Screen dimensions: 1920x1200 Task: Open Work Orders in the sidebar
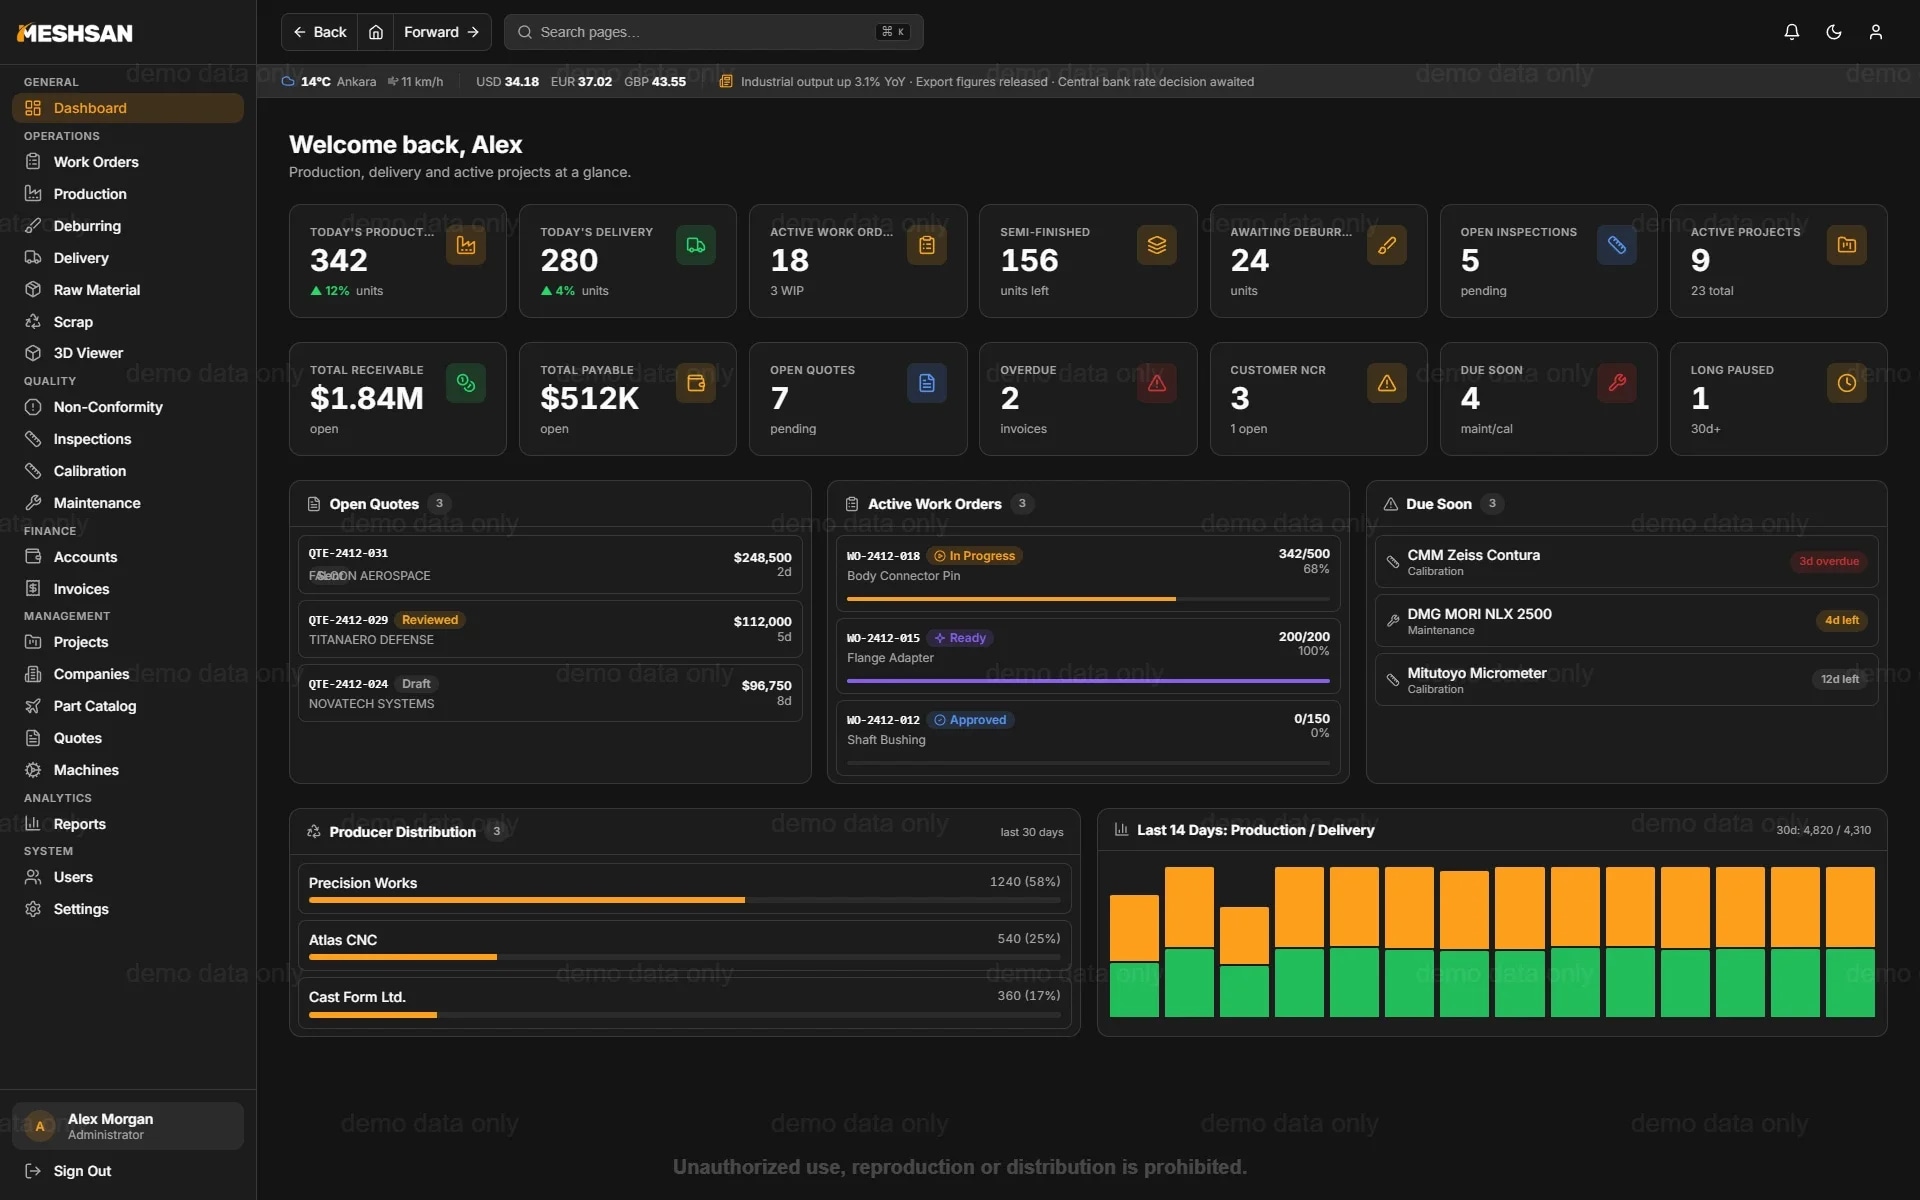[128, 162]
